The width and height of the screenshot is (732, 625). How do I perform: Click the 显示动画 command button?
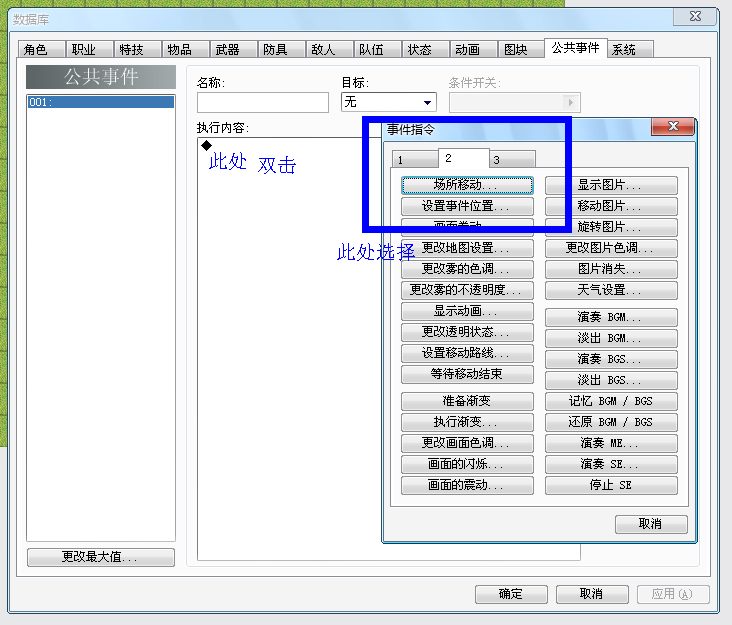coord(467,311)
